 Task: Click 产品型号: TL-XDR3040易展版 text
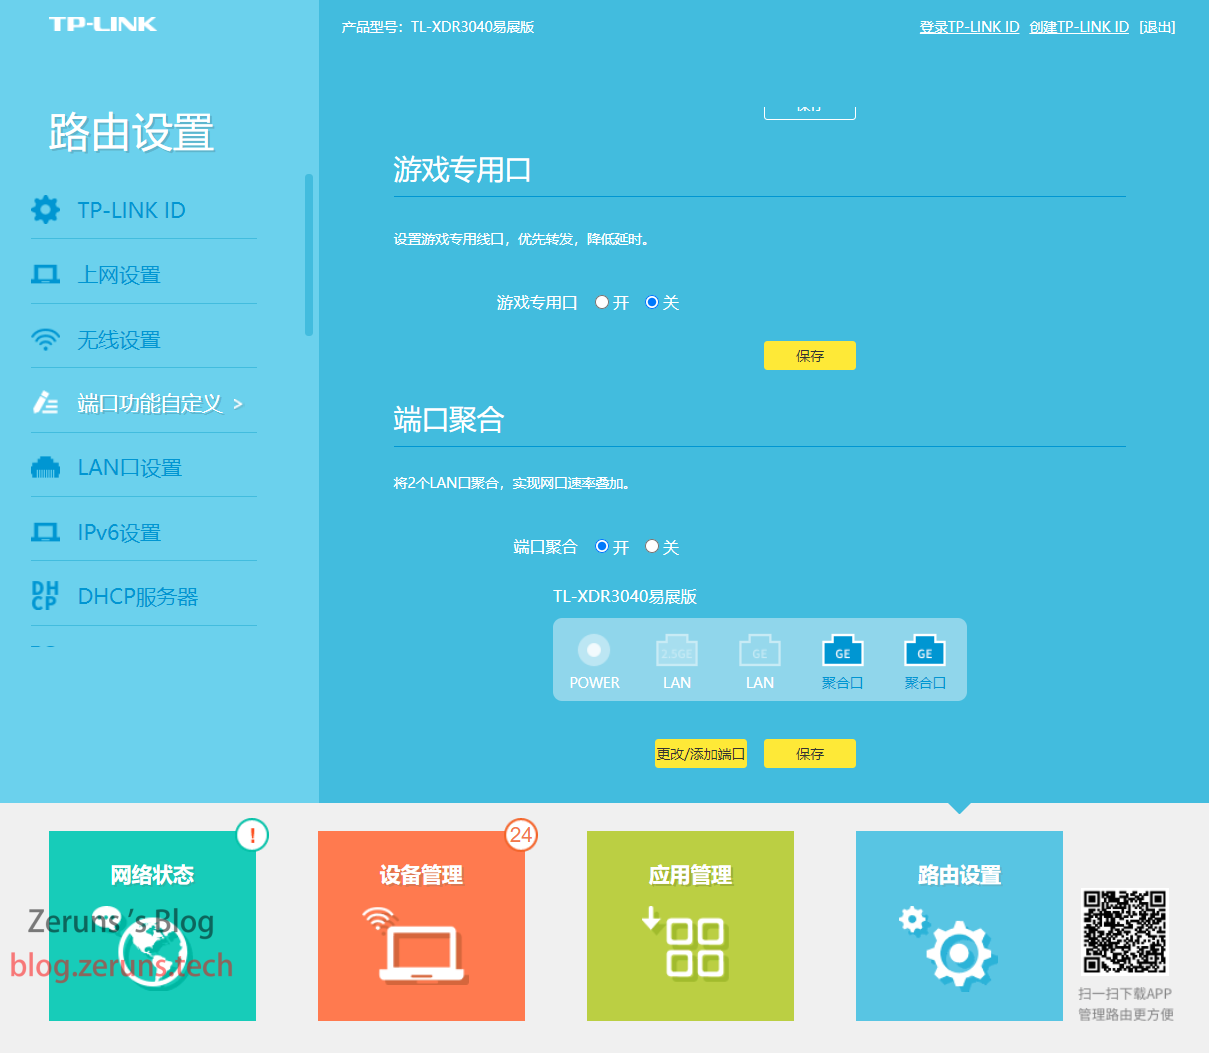438,27
